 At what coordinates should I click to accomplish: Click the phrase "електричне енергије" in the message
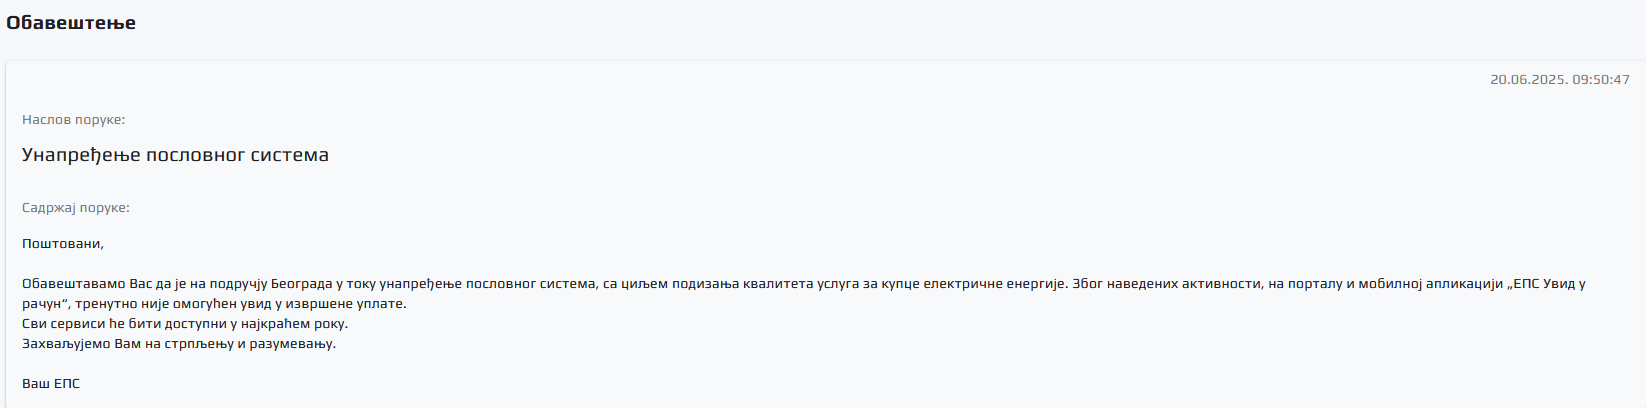tap(995, 284)
